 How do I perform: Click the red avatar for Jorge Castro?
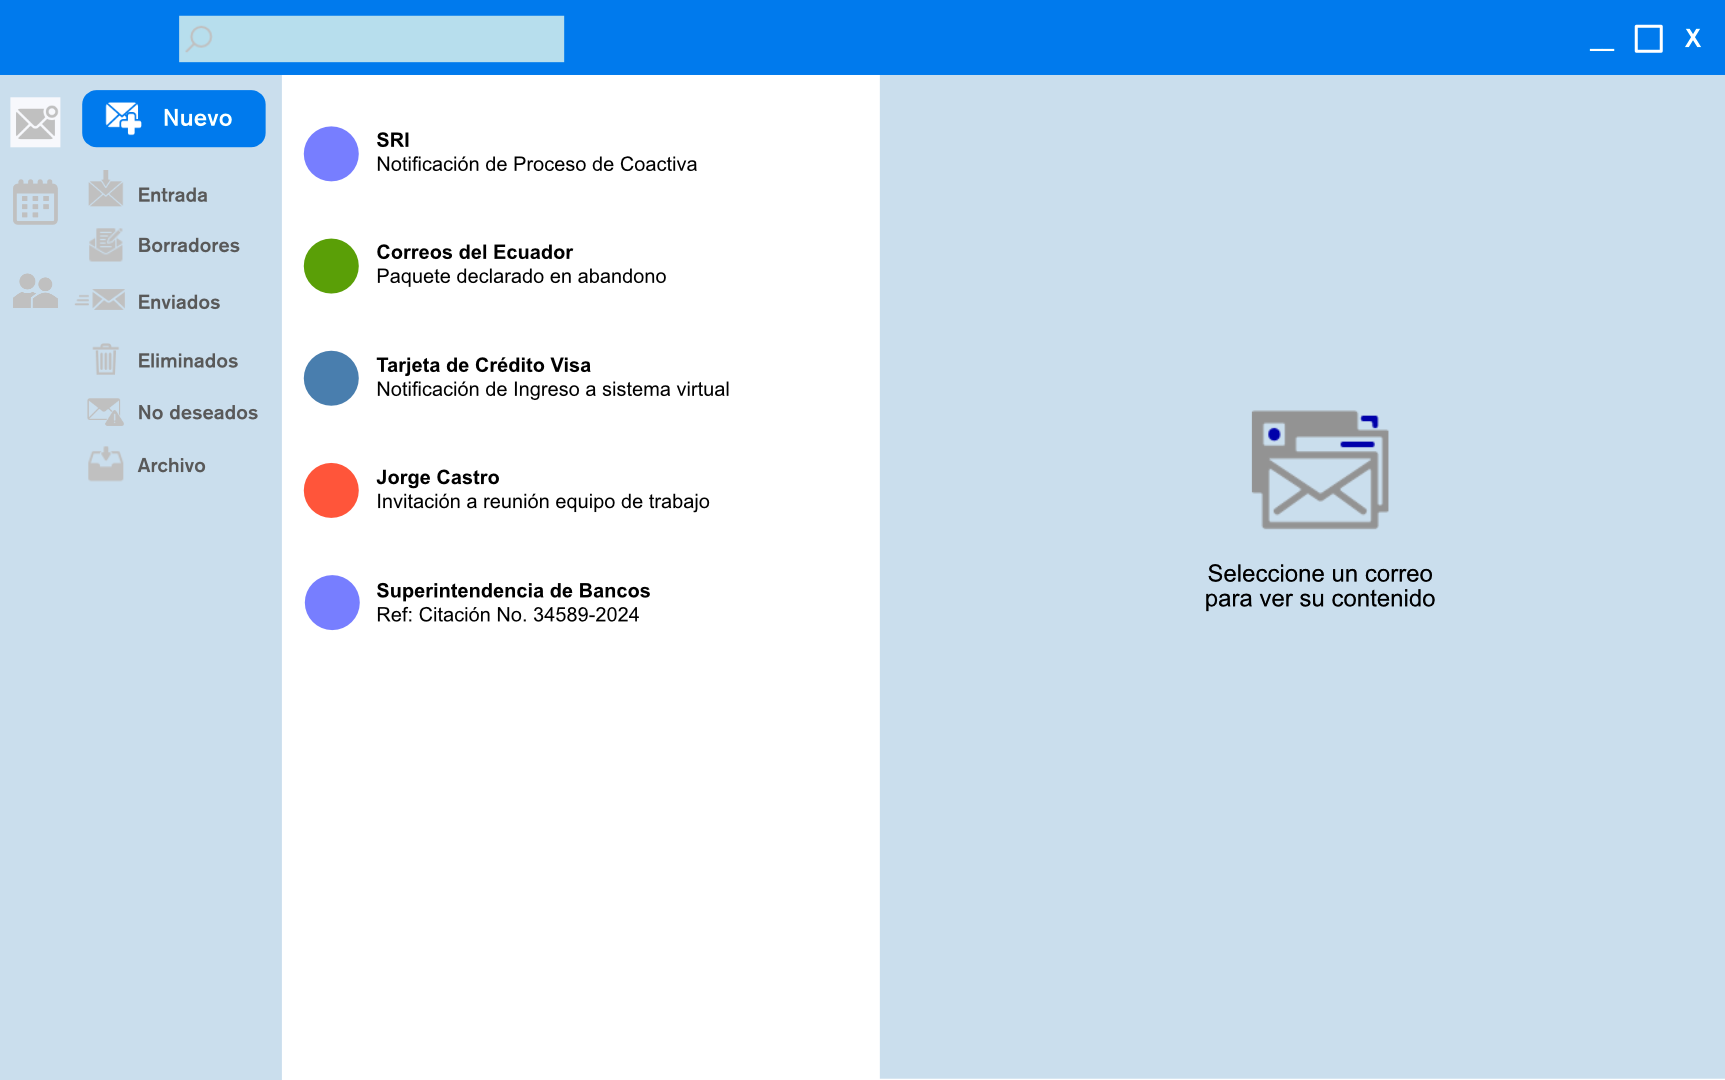331,491
